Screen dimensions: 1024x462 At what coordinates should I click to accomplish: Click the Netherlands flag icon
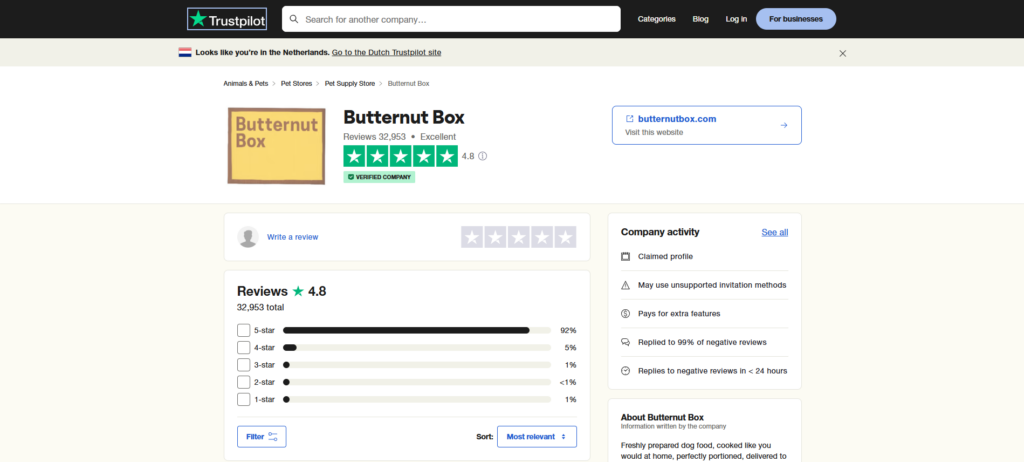point(185,52)
